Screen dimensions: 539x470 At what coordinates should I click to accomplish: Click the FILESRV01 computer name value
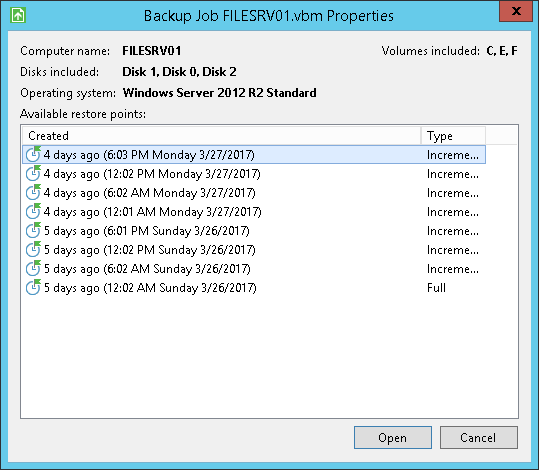pos(152,51)
